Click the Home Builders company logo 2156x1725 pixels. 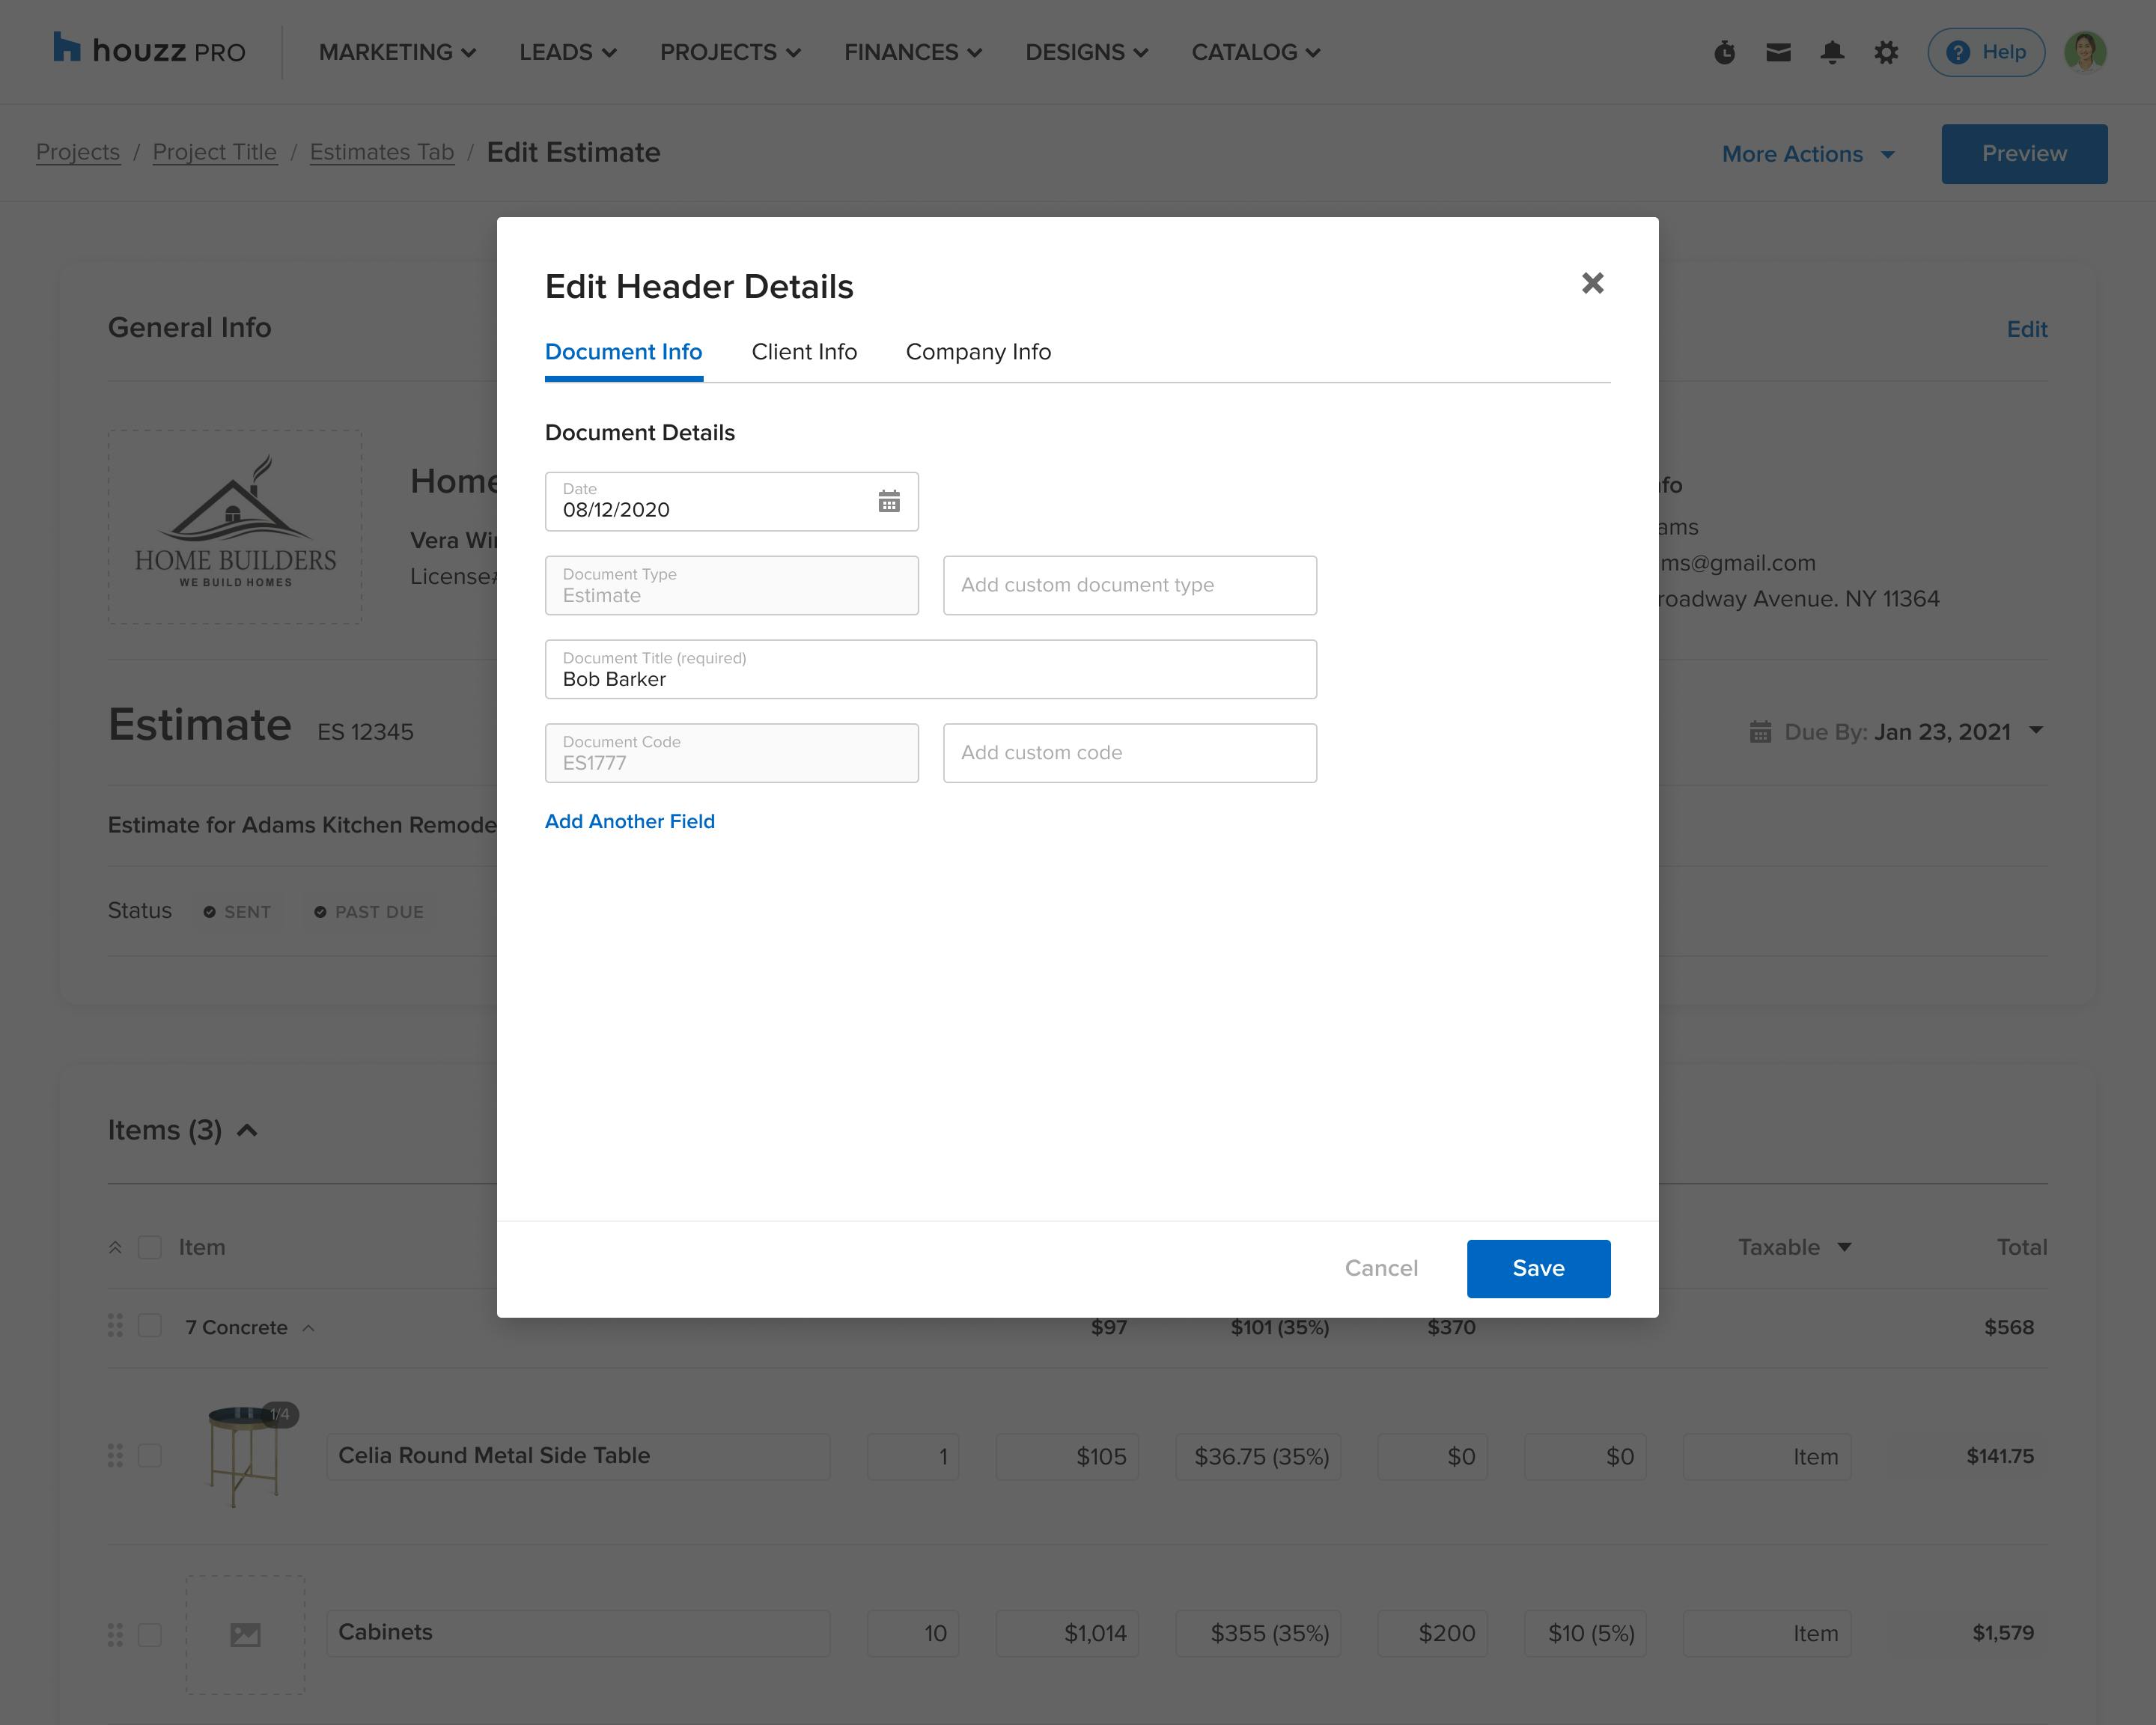pos(235,527)
